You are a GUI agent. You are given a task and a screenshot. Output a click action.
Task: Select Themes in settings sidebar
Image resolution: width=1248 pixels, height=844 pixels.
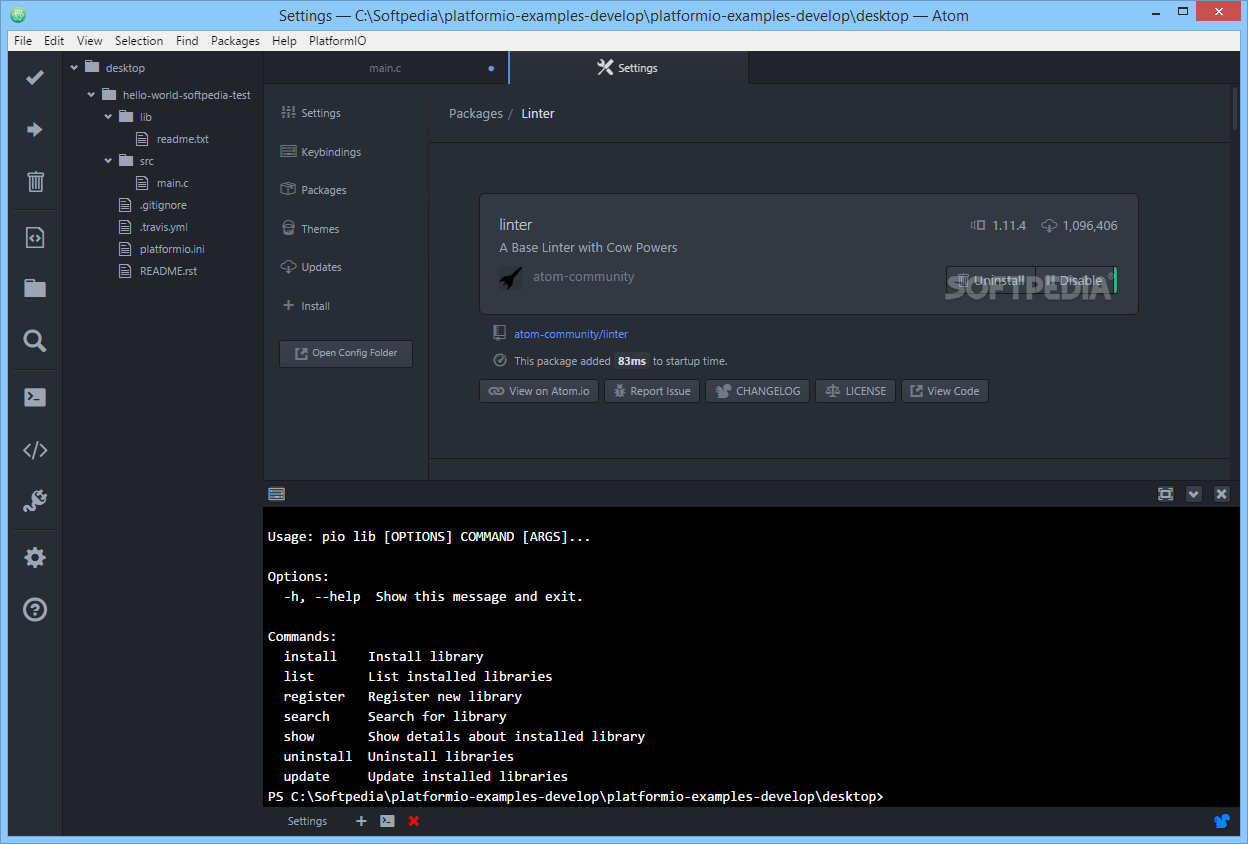[x=310, y=229]
